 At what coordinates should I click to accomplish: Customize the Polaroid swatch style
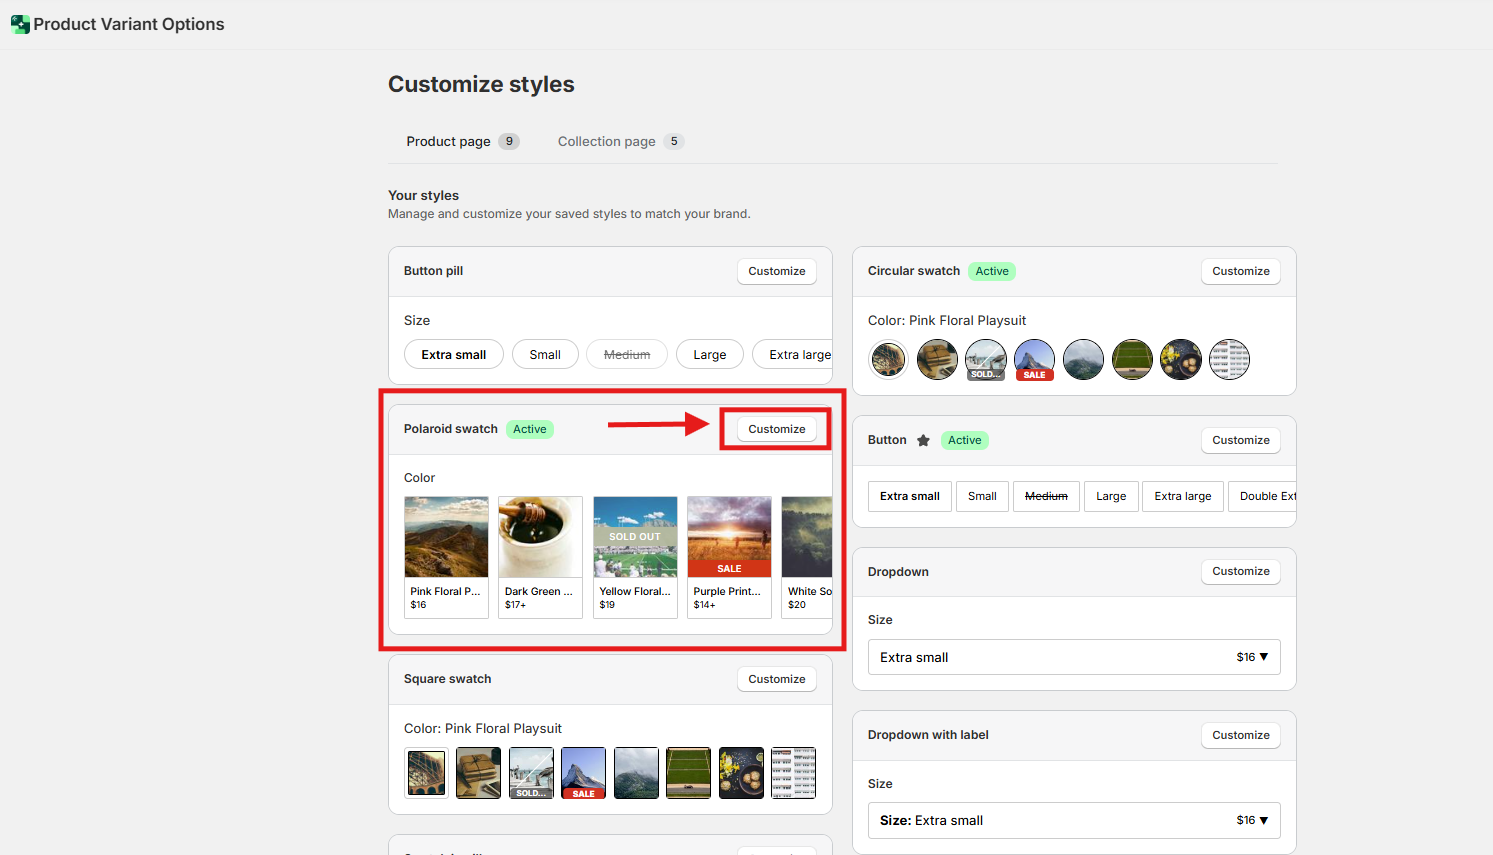[x=776, y=429]
